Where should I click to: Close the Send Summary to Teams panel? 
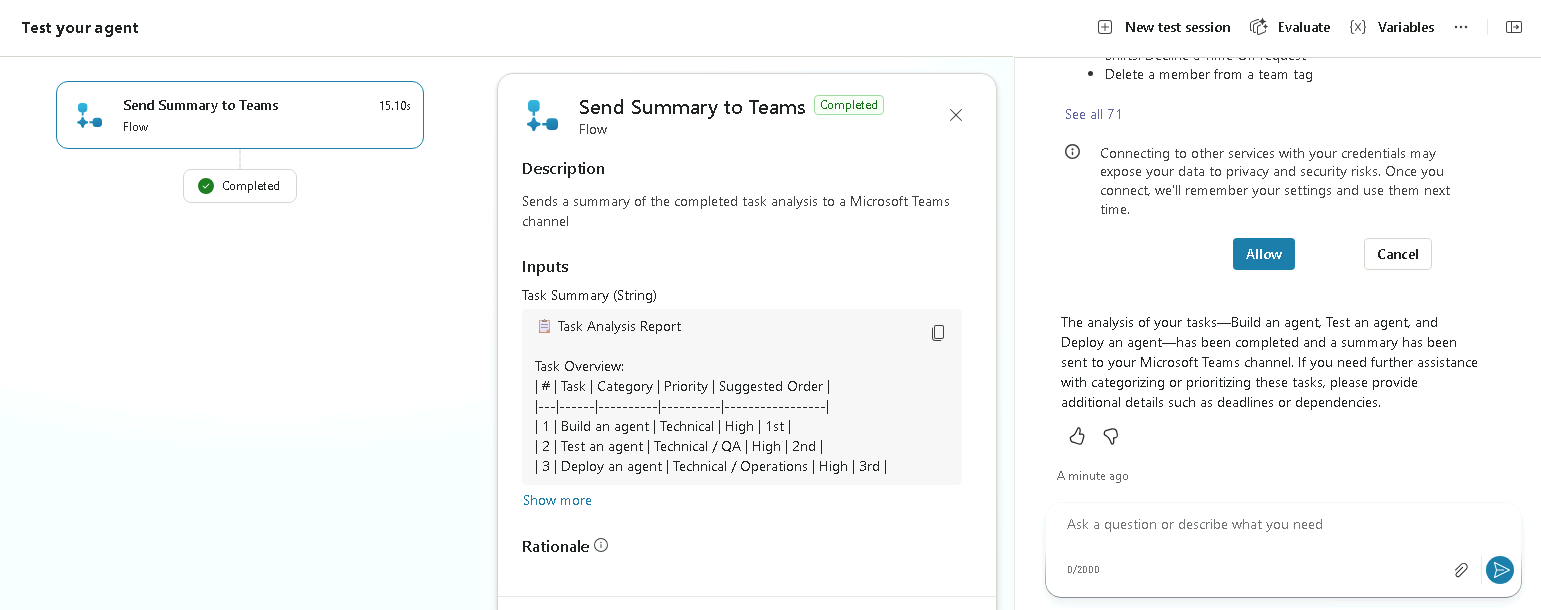click(x=956, y=115)
